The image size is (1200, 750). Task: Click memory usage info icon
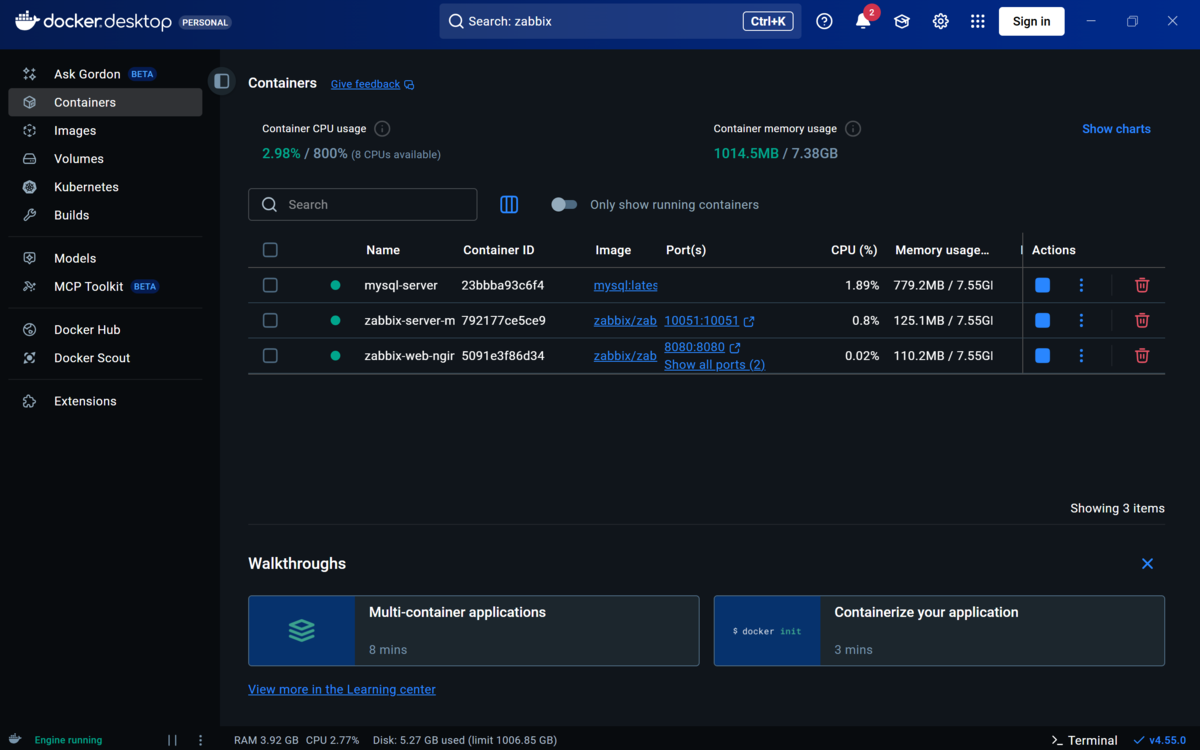[853, 129]
